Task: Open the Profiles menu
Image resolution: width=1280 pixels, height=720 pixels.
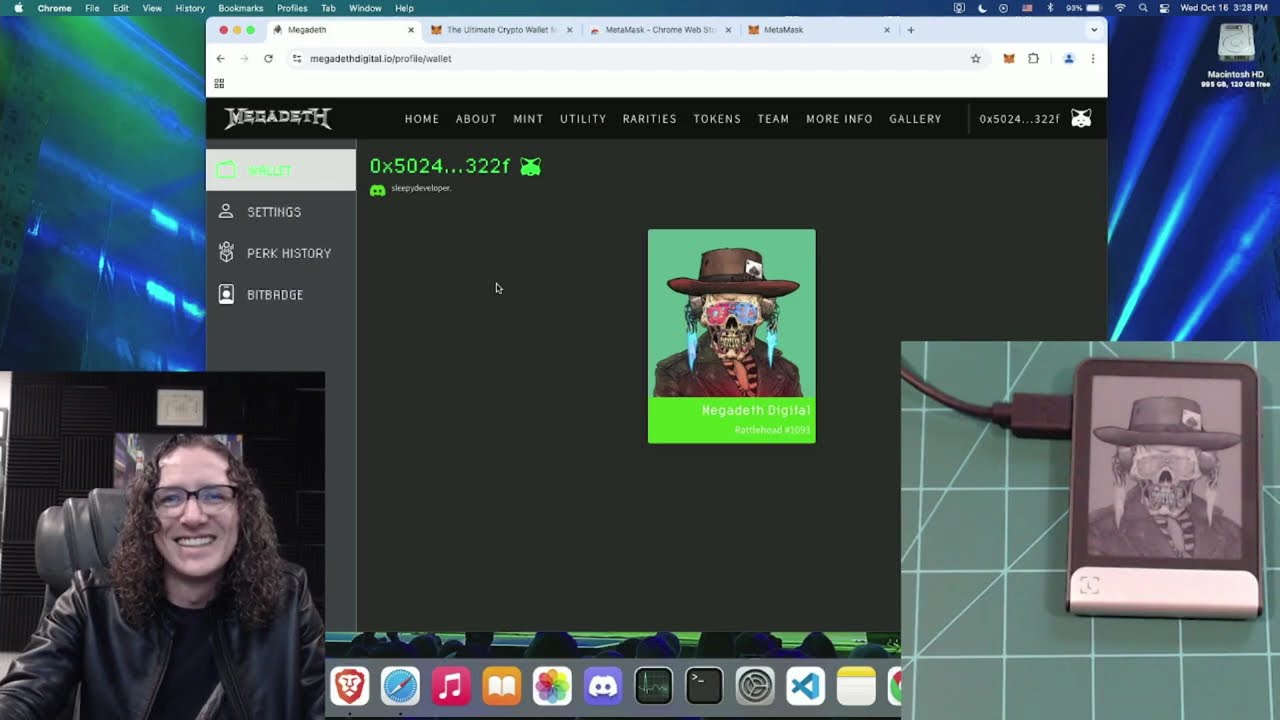Action: pos(292,8)
